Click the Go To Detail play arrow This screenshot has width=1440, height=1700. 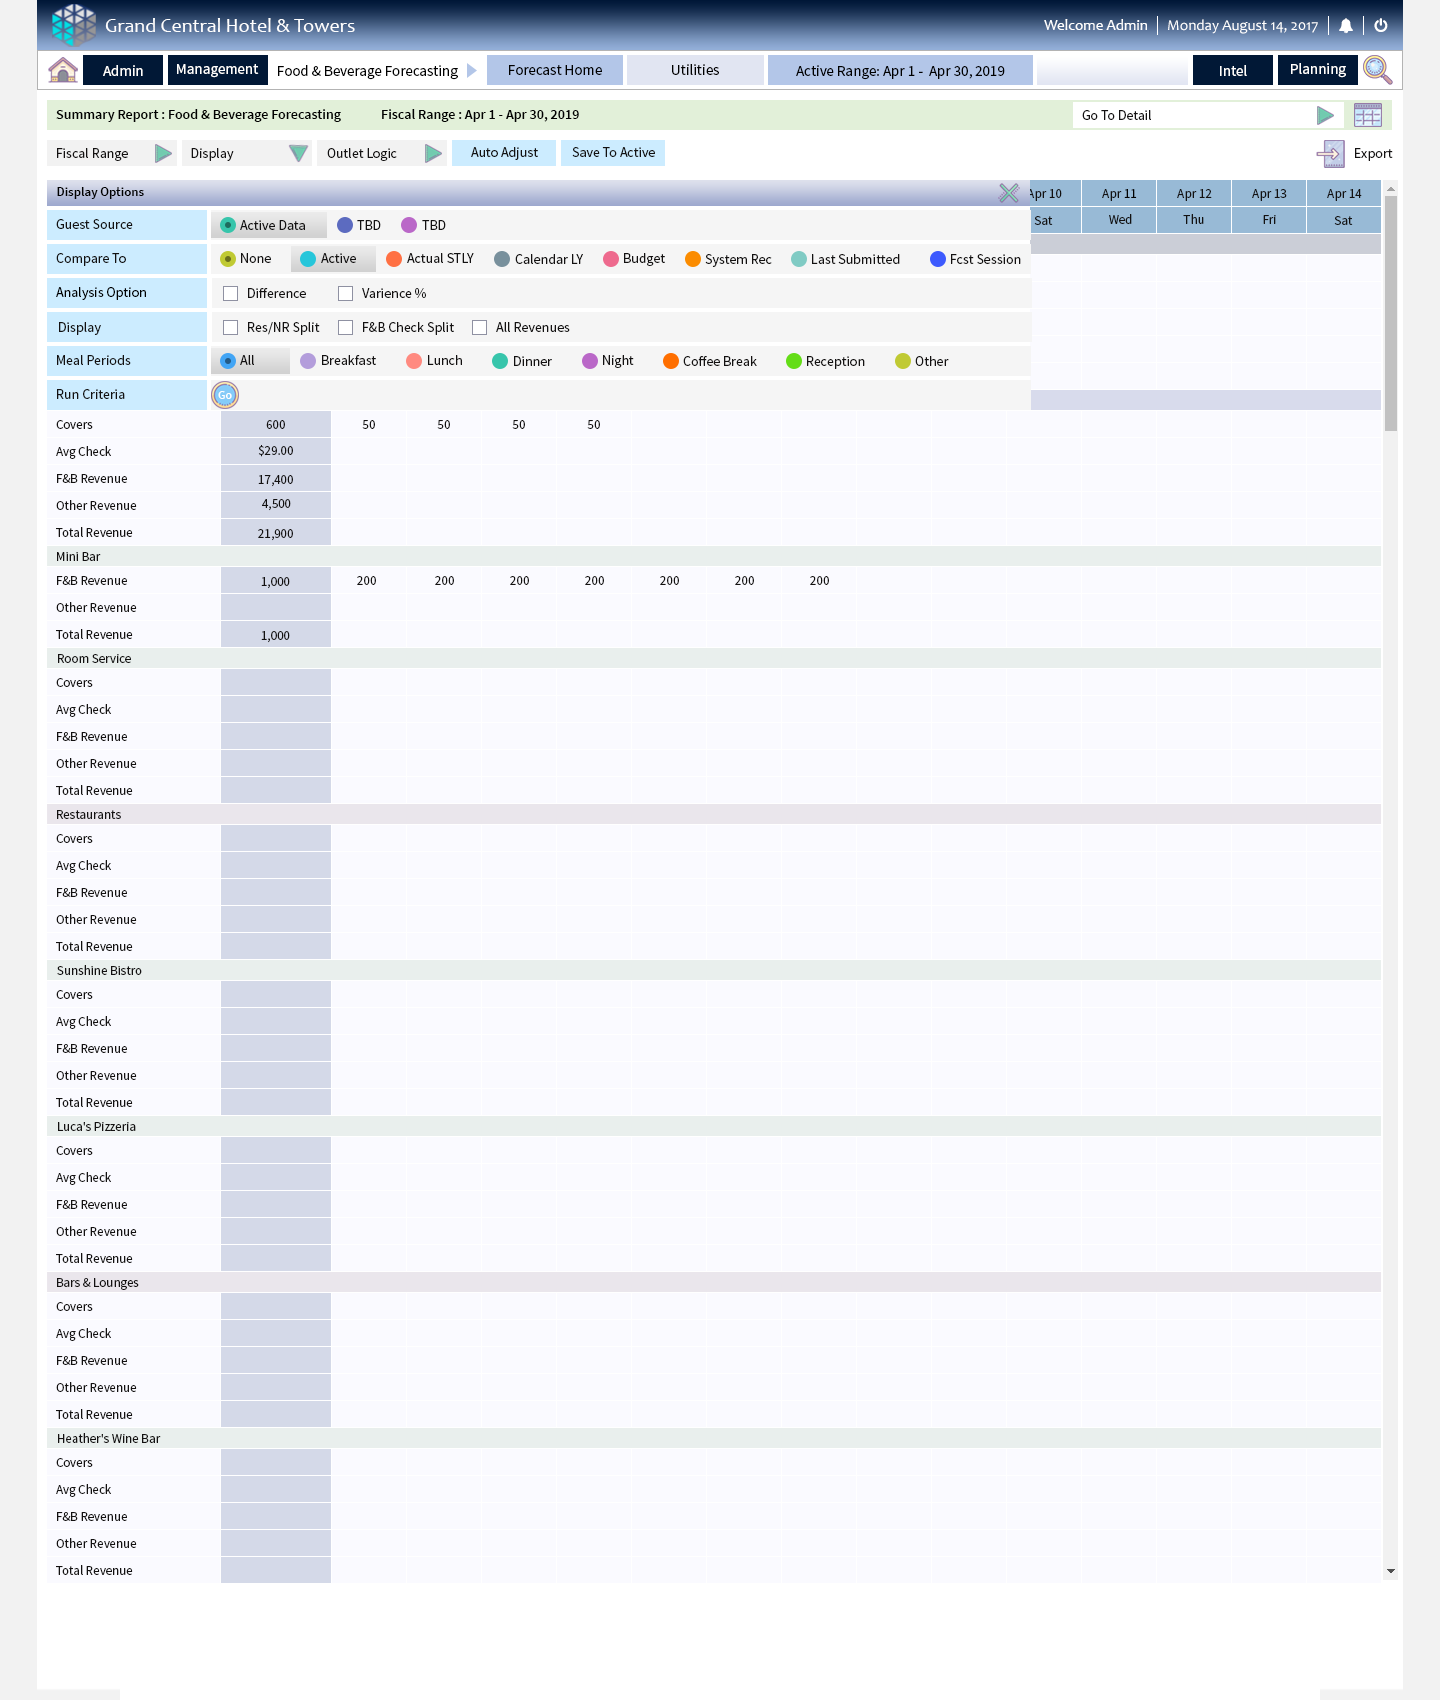1325,115
